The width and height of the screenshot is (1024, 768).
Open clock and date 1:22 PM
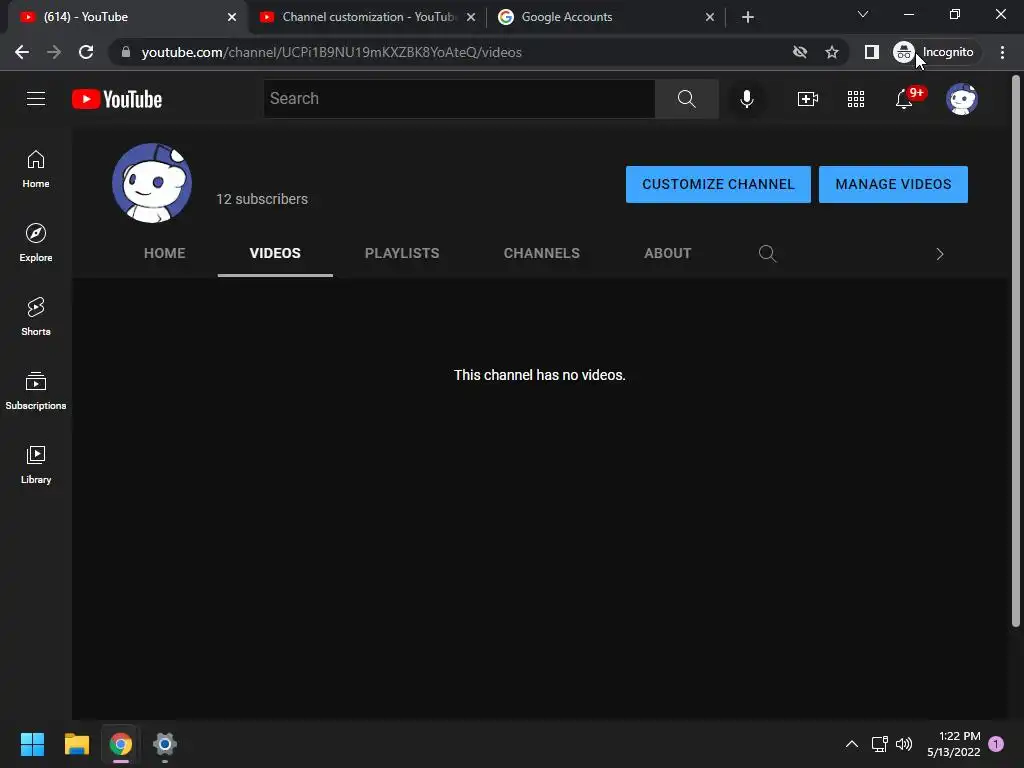coord(953,744)
